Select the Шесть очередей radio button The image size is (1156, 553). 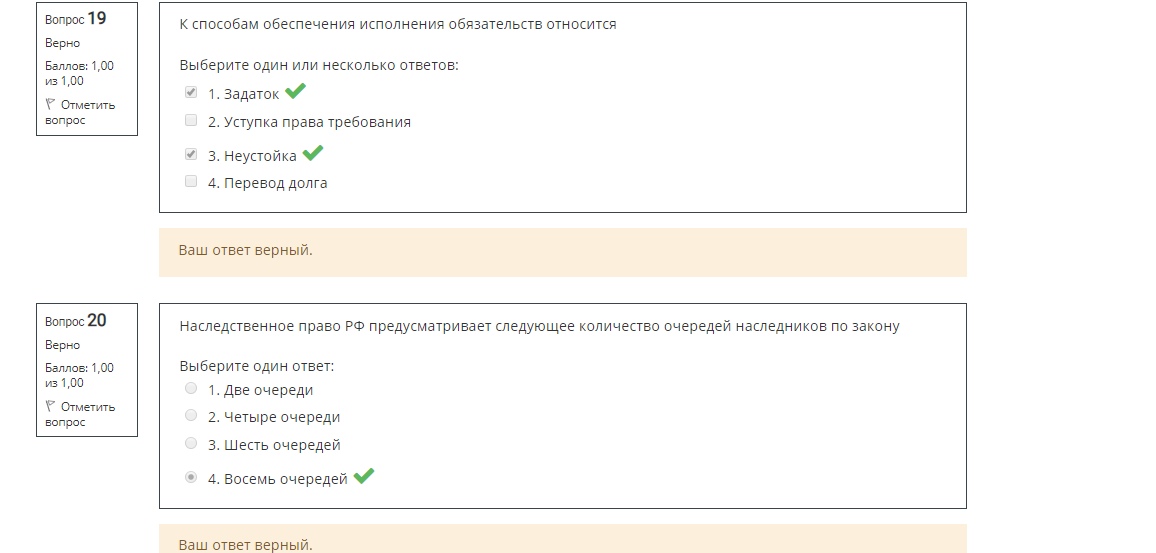(191, 443)
